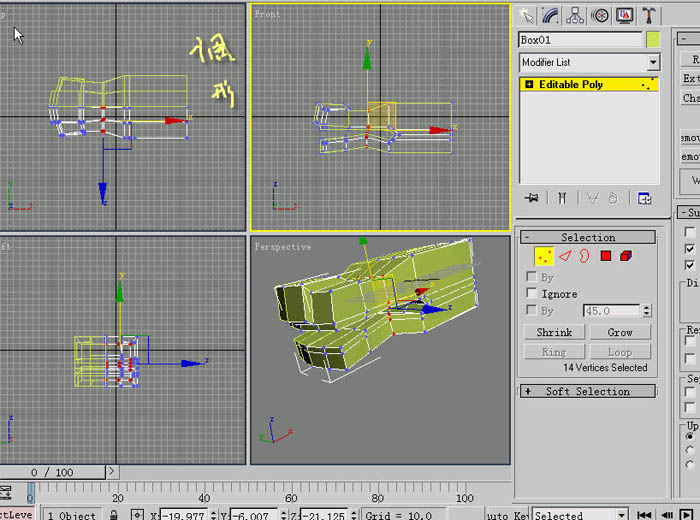Viewport: 700px width, 520px height.
Task: Select the Polygon sub-object level icon
Action: [x=605, y=256]
